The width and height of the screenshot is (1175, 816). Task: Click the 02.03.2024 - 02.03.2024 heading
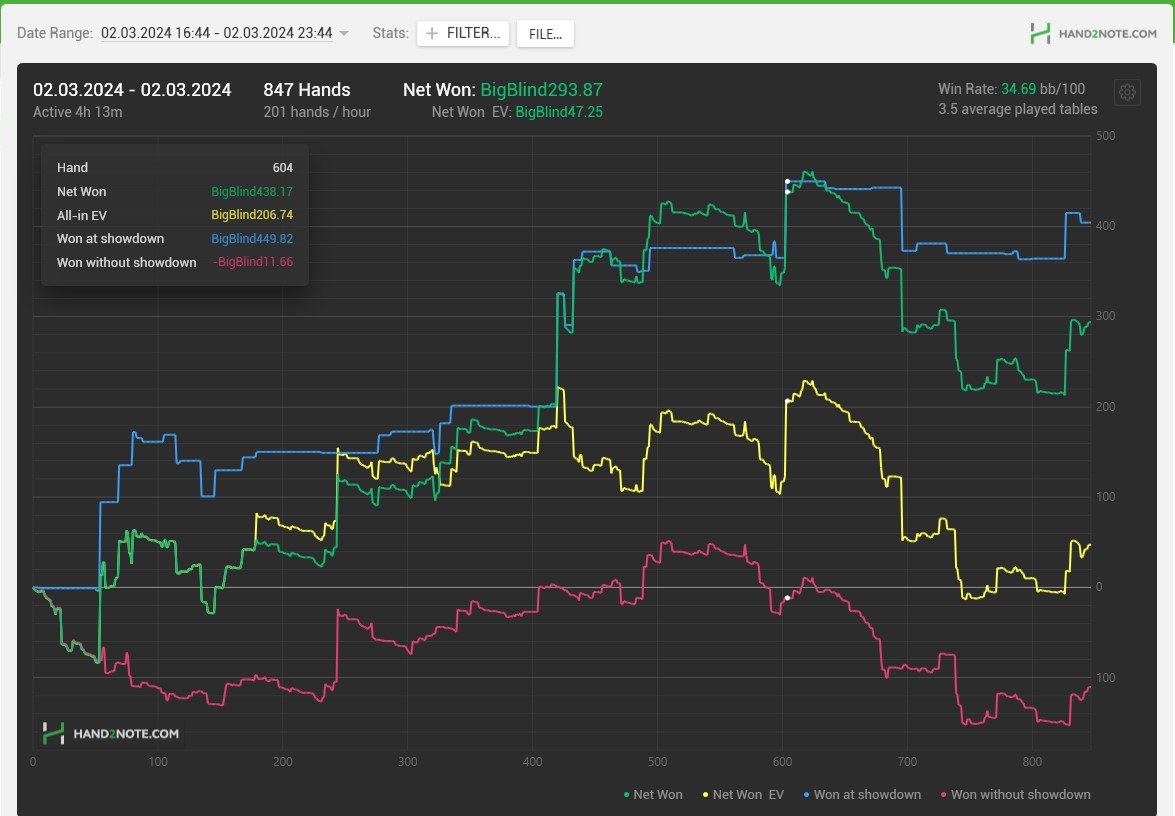(x=132, y=90)
